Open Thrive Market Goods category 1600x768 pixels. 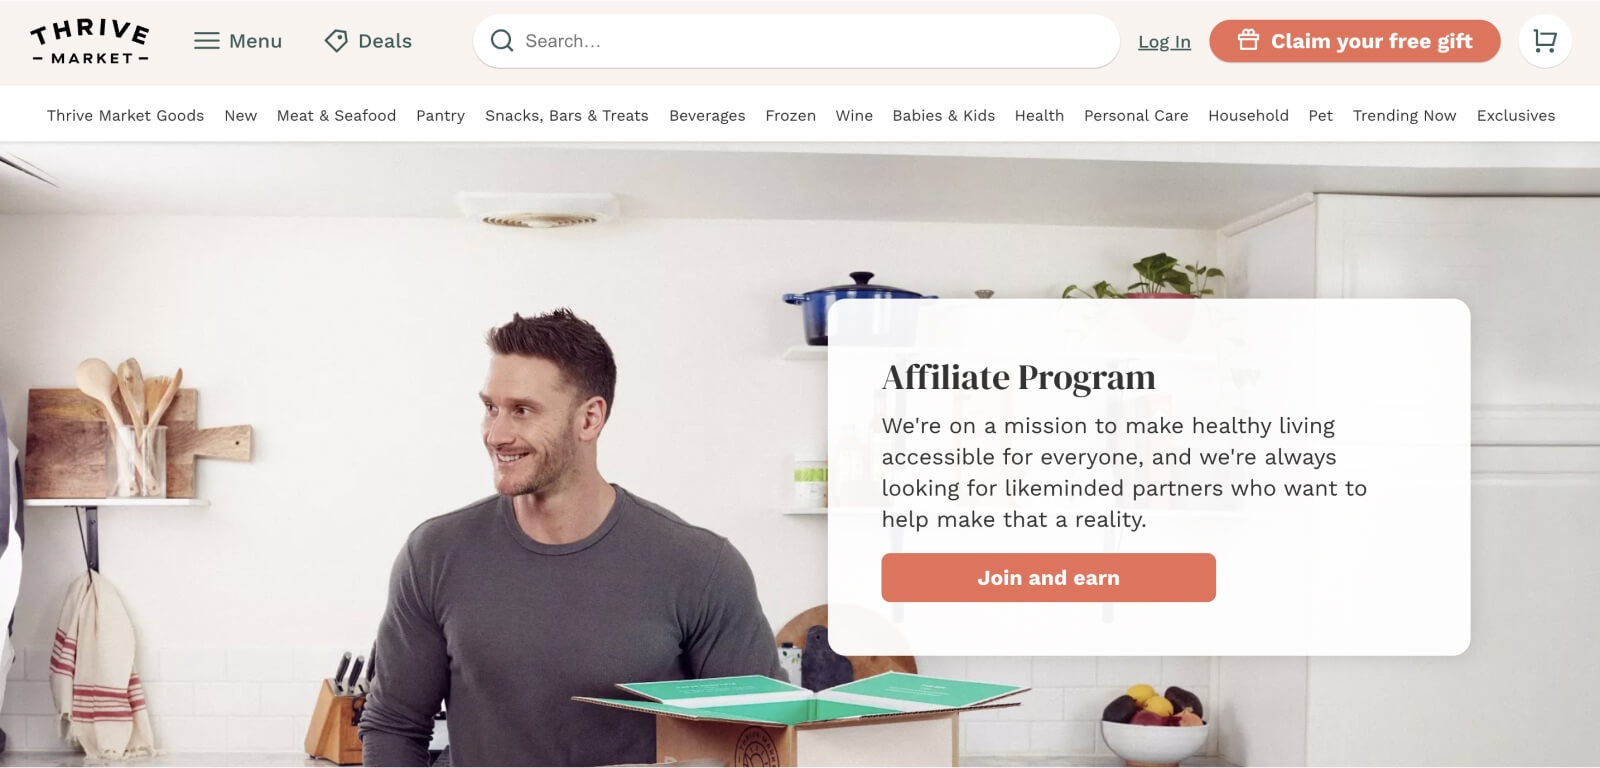pyautogui.click(x=125, y=116)
